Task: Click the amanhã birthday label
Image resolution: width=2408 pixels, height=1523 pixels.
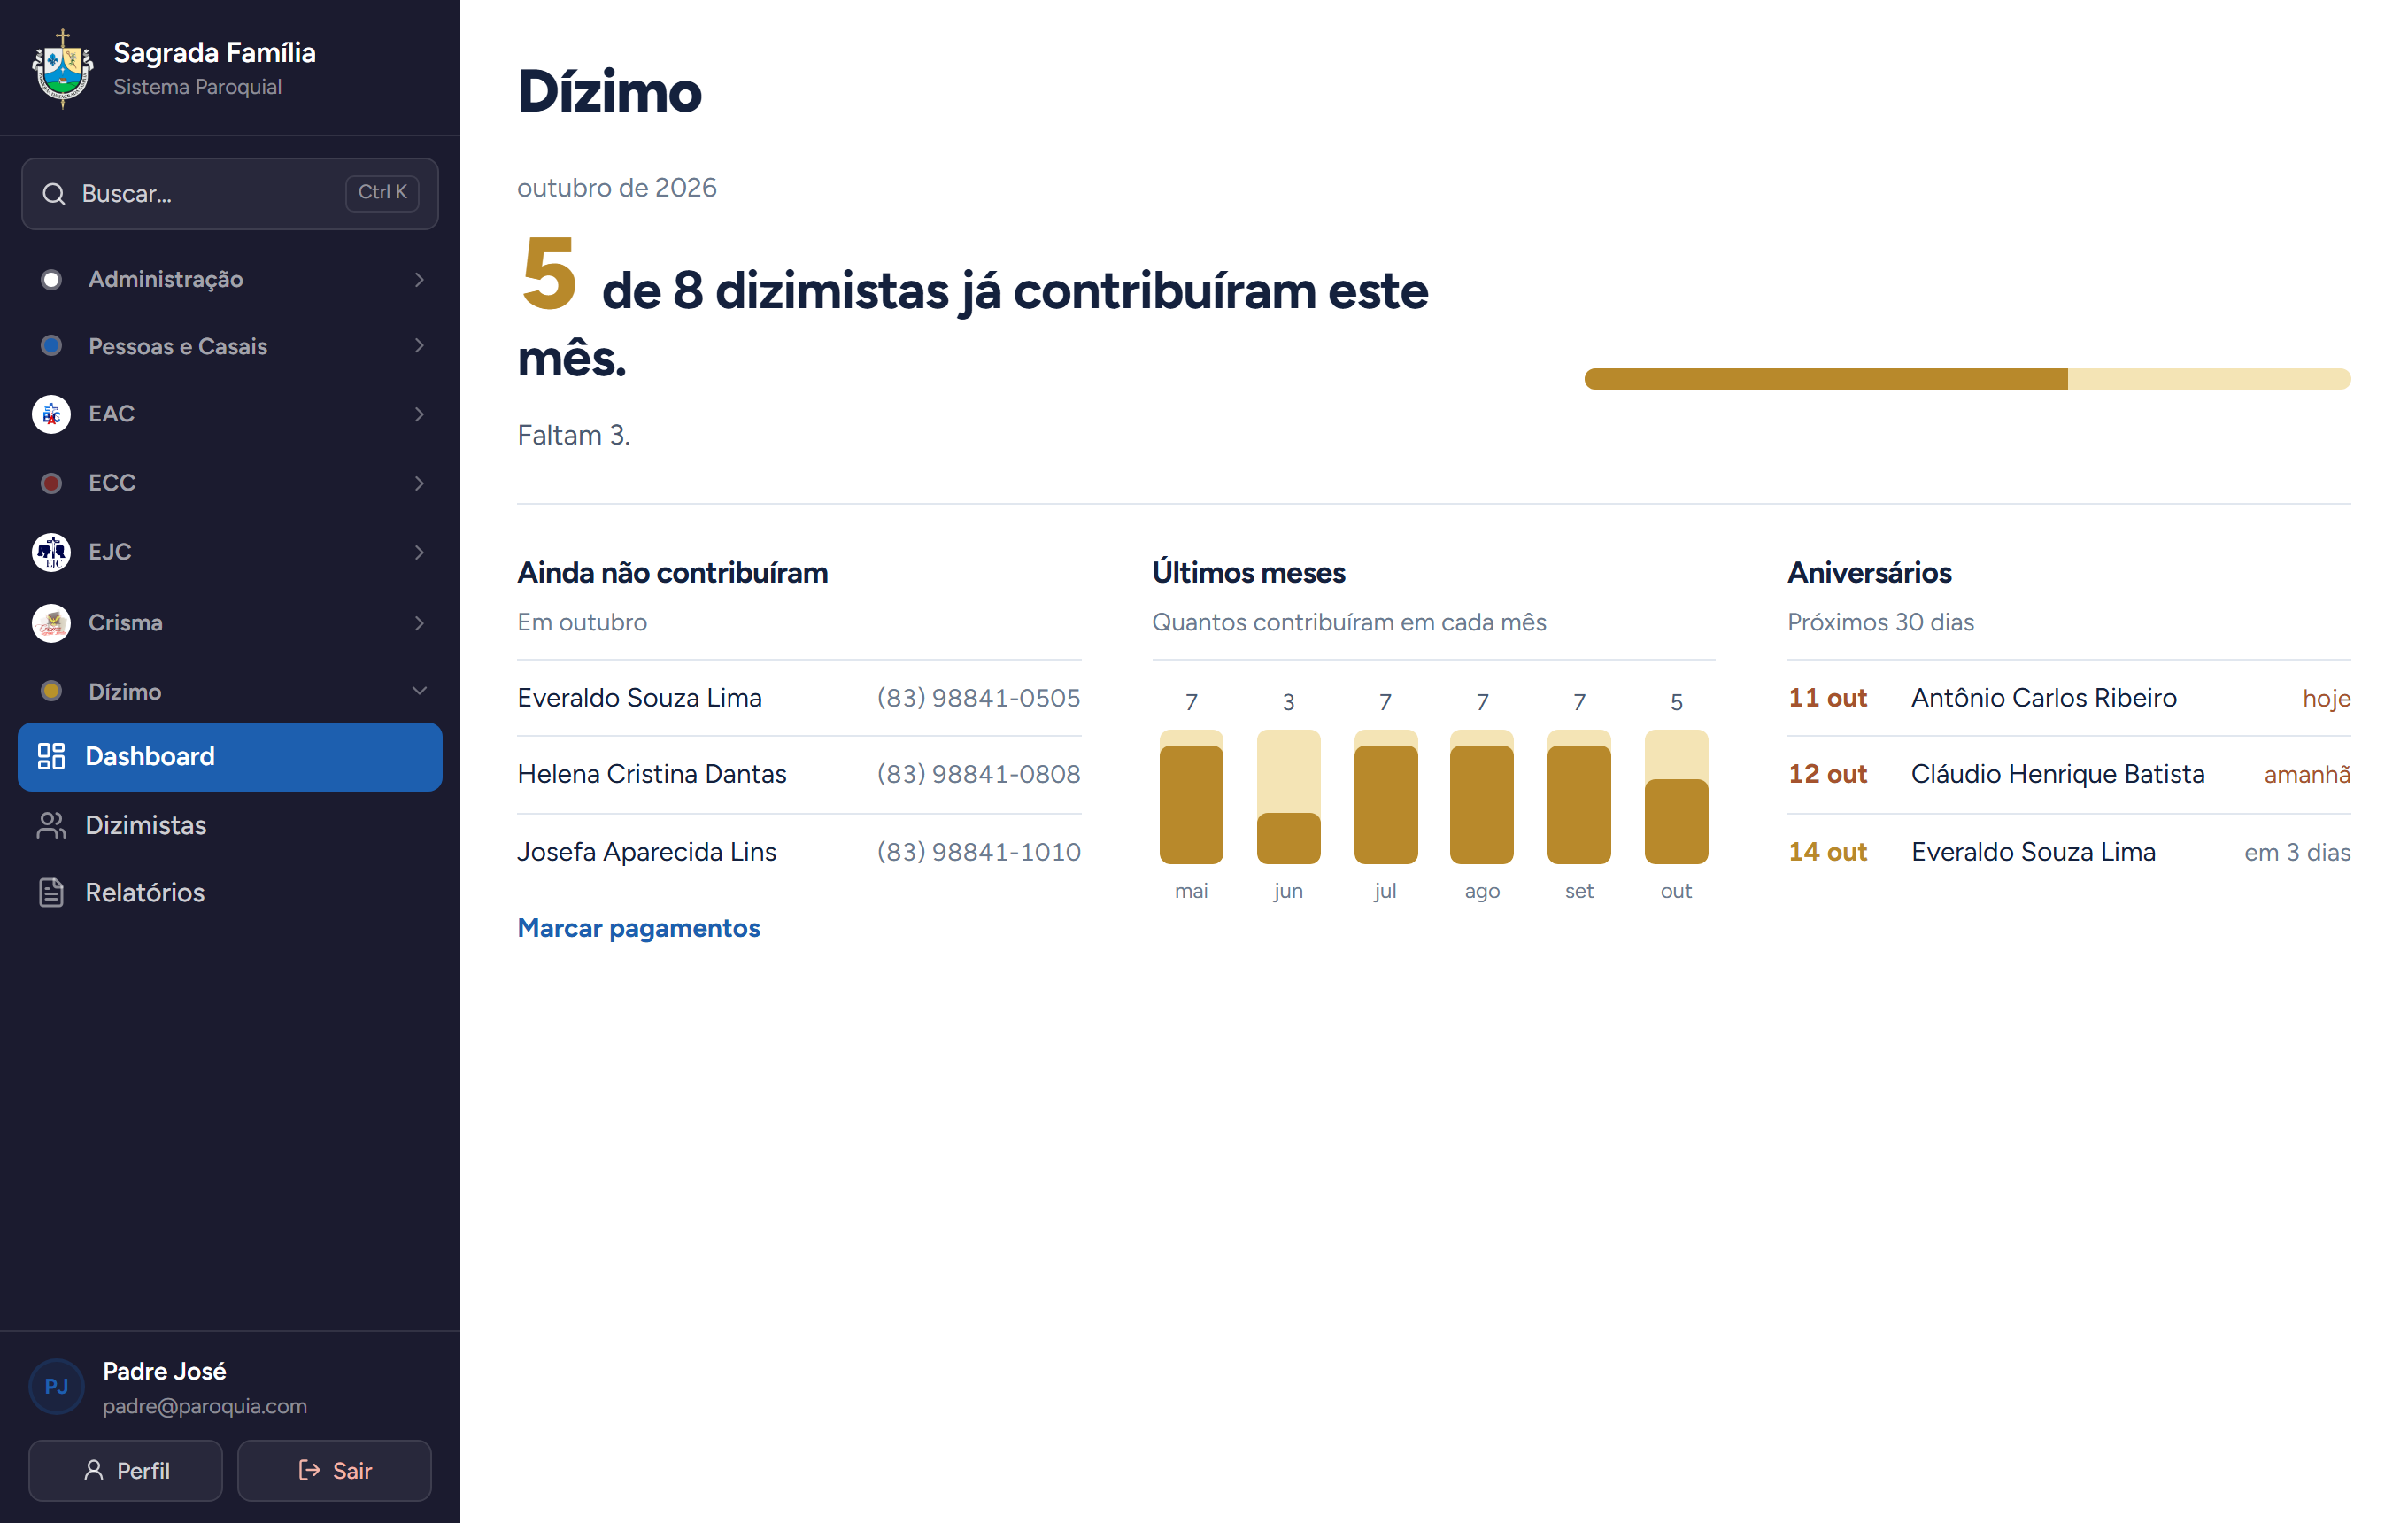Action: [2307, 775]
